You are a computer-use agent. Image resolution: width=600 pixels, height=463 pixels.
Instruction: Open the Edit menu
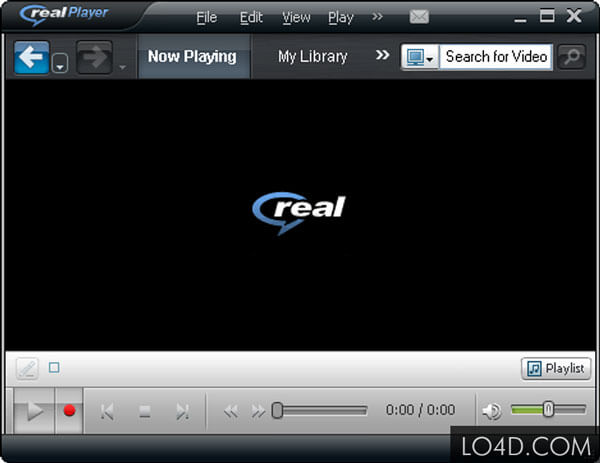251,17
